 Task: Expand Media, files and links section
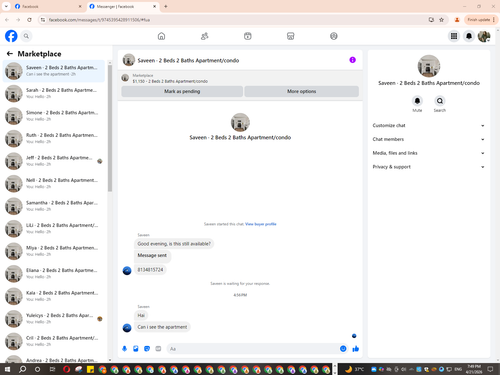point(428,153)
